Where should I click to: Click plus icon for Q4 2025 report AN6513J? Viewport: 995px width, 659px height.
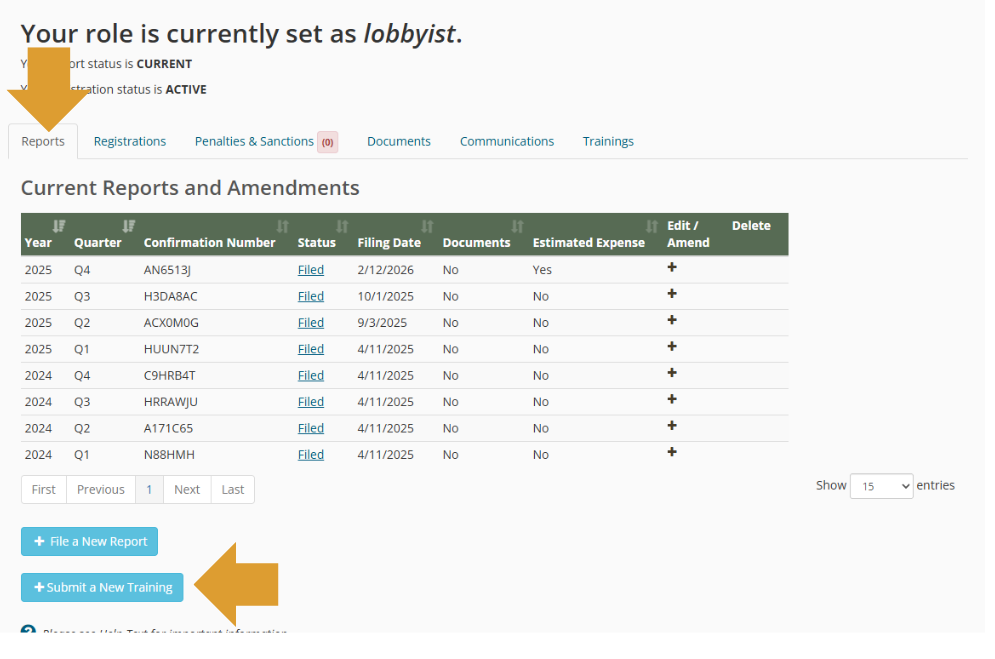tap(672, 268)
